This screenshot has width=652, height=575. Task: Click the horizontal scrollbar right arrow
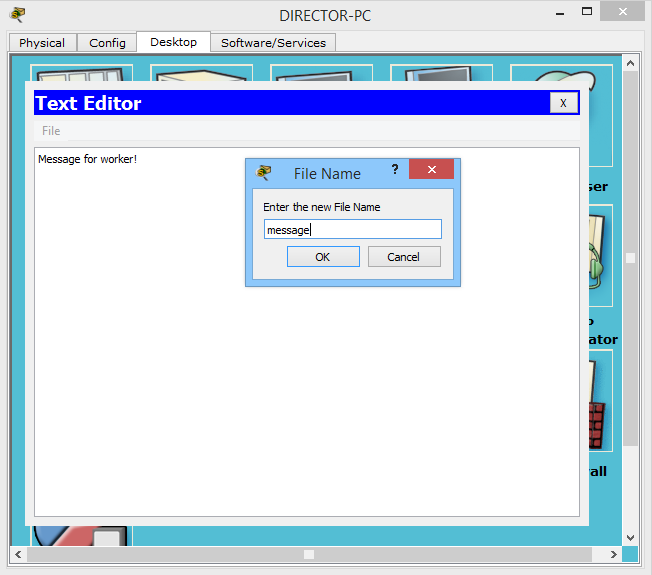pos(614,554)
